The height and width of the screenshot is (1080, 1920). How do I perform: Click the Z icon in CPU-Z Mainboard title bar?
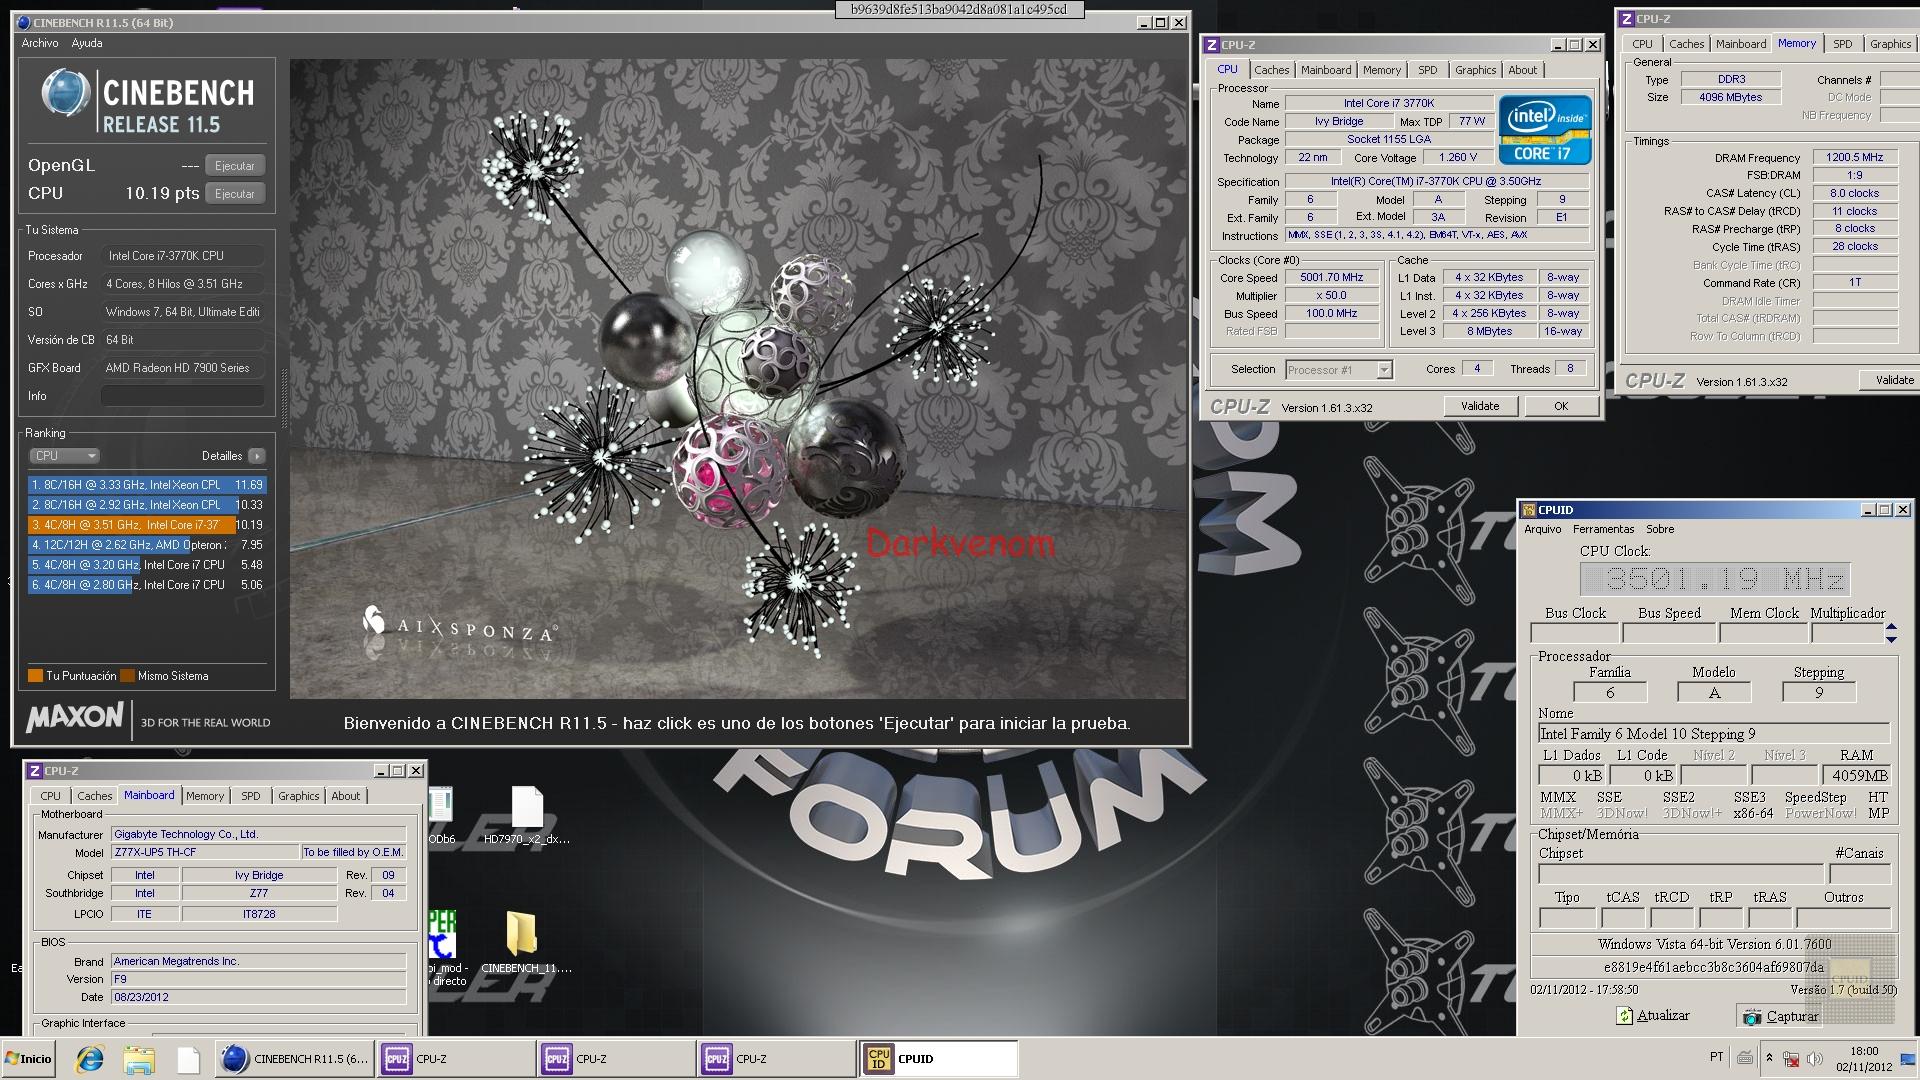point(34,771)
